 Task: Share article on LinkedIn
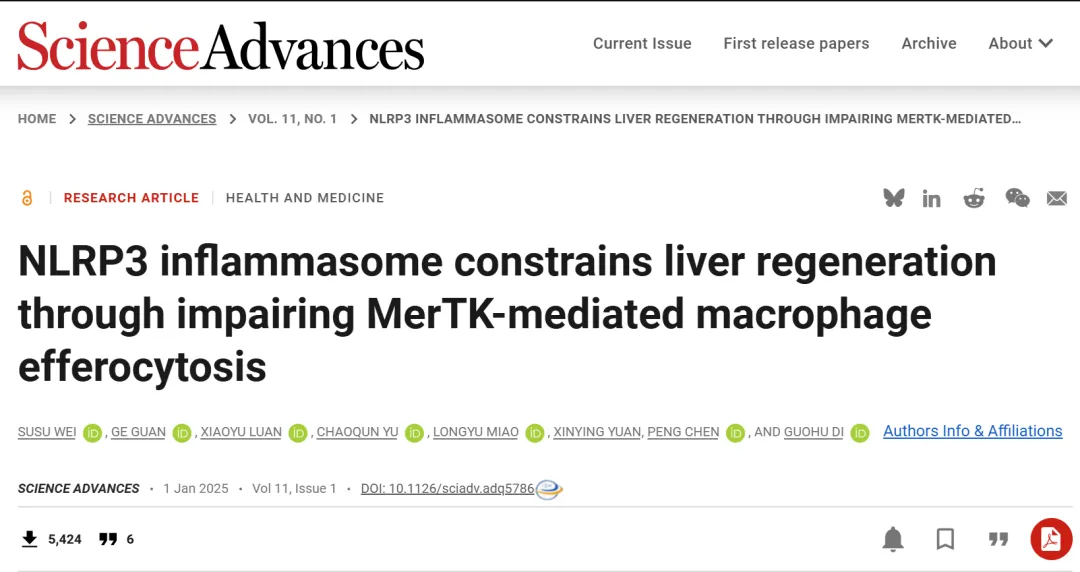(932, 198)
